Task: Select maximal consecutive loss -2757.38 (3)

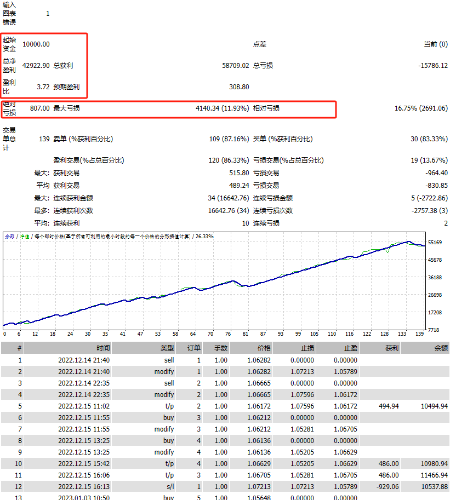Action: pos(430,211)
